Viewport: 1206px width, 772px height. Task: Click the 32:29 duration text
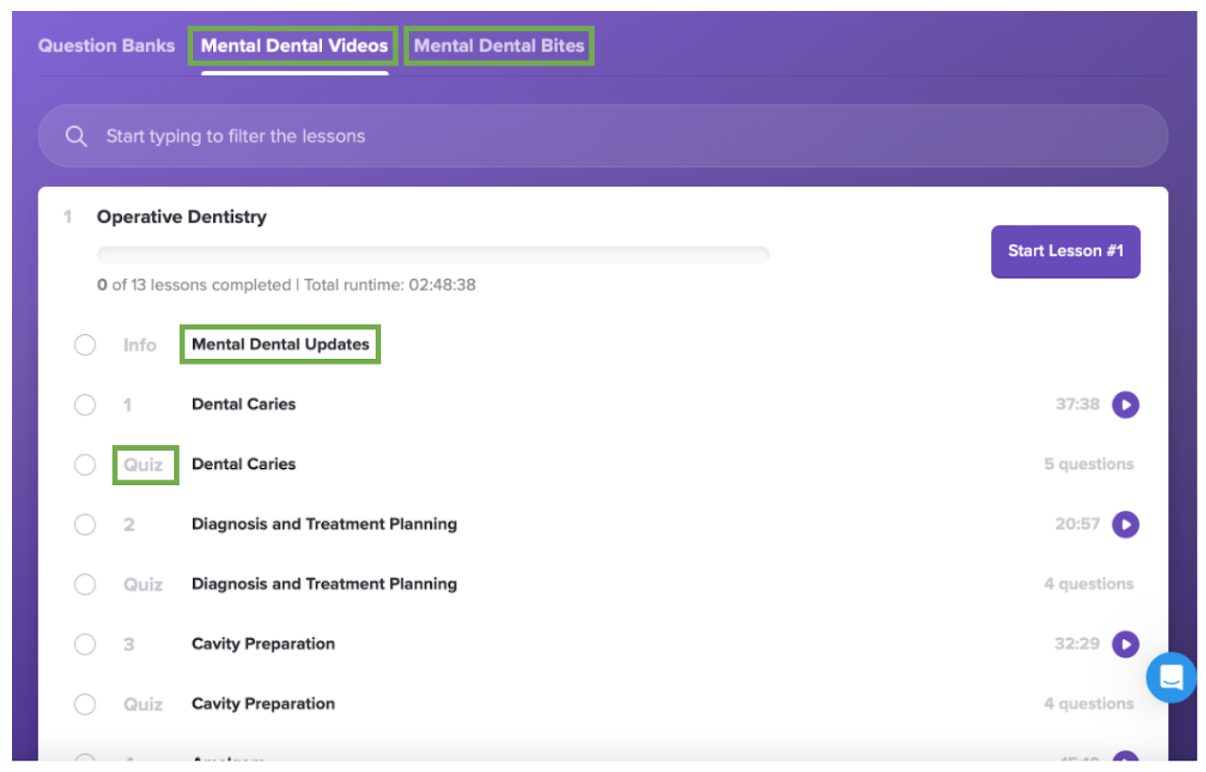(1078, 644)
